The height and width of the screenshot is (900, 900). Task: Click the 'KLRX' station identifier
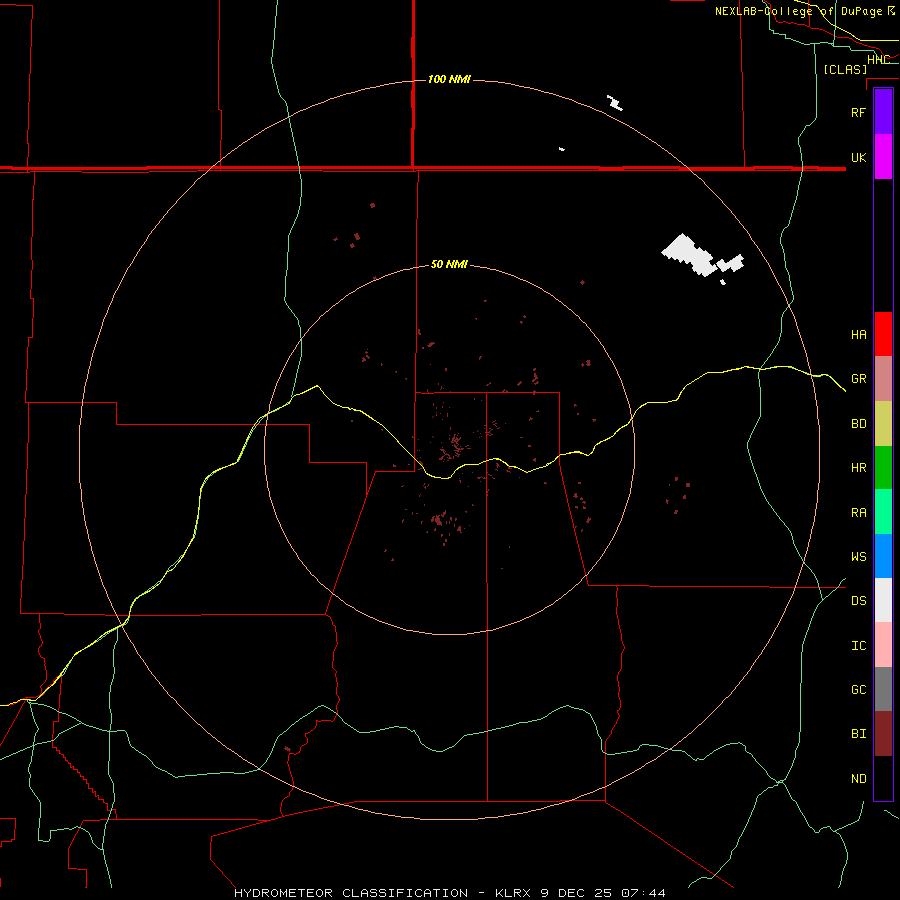click(x=514, y=893)
